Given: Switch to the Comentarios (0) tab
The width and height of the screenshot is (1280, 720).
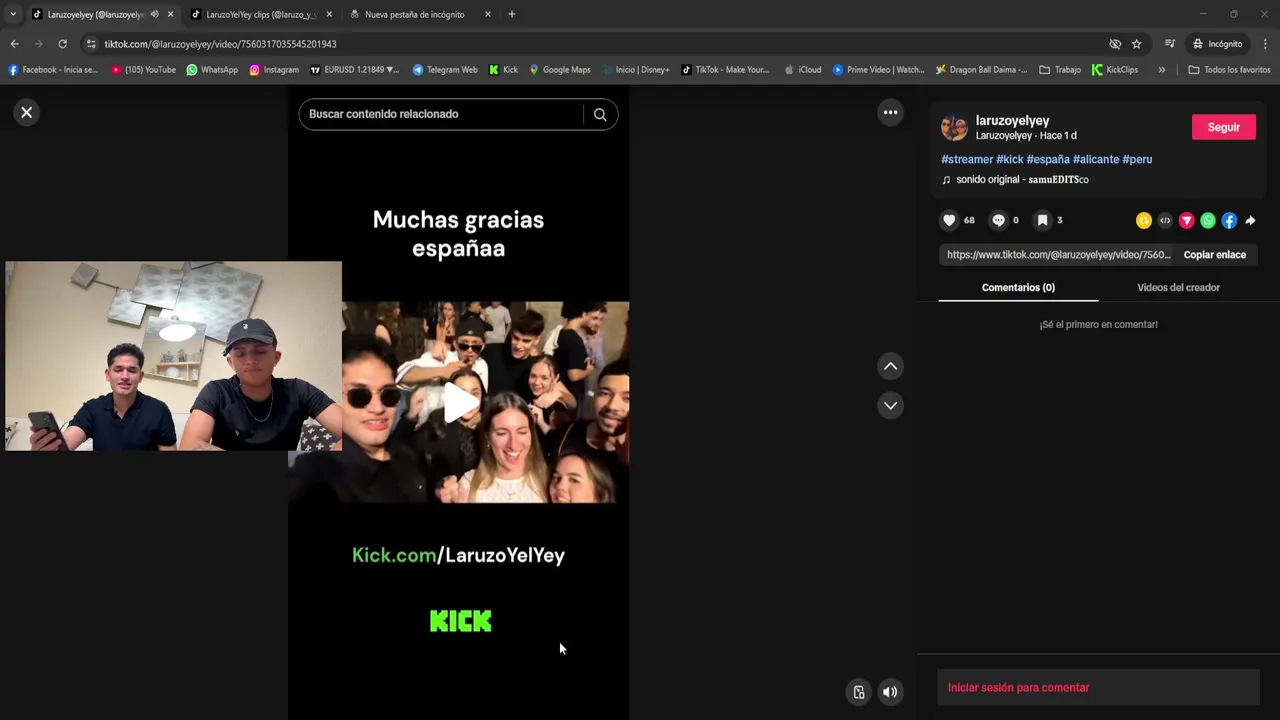Looking at the screenshot, I should [1018, 288].
